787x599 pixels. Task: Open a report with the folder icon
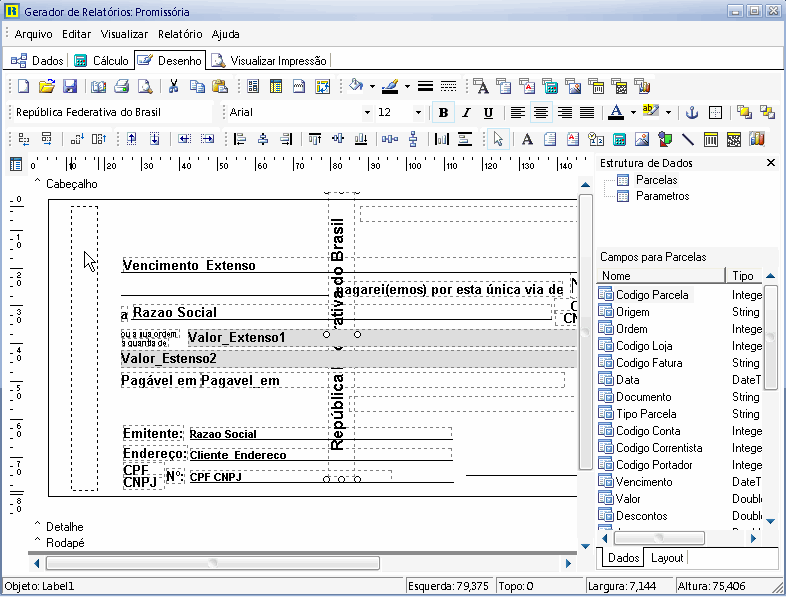[47, 86]
